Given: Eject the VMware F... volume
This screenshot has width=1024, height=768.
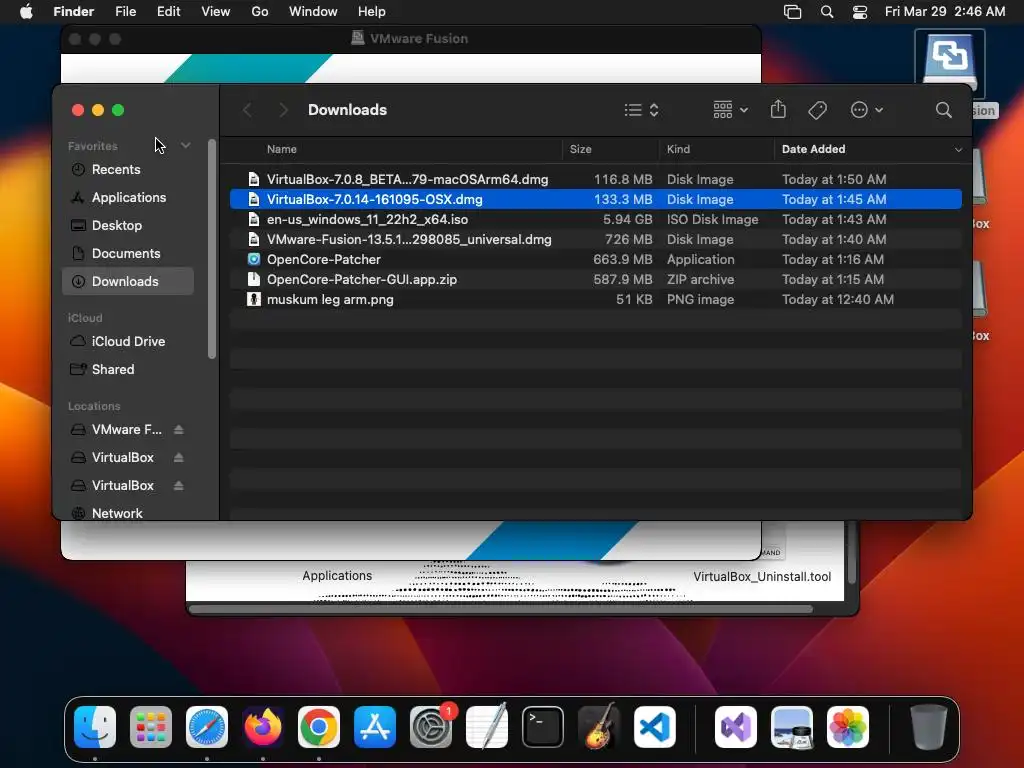Looking at the screenshot, I should [178, 429].
